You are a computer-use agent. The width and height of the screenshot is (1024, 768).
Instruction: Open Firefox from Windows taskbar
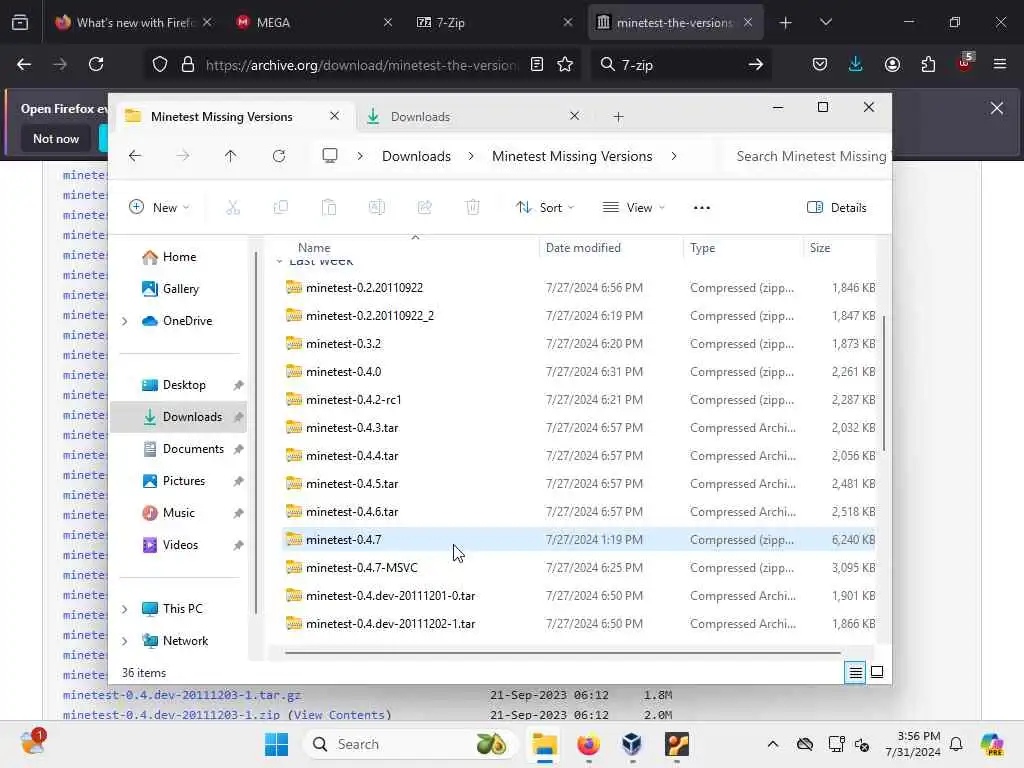point(588,744)
